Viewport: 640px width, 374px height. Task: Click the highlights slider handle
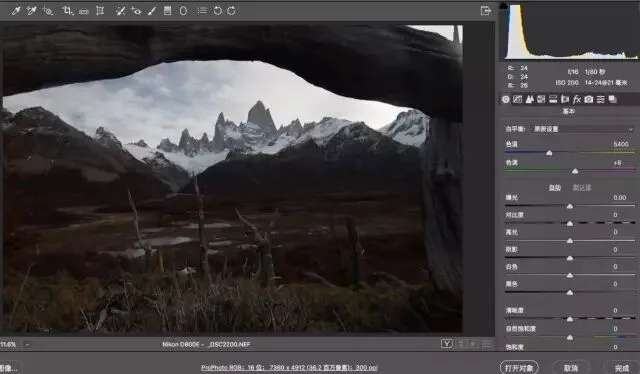pos(570,241)
